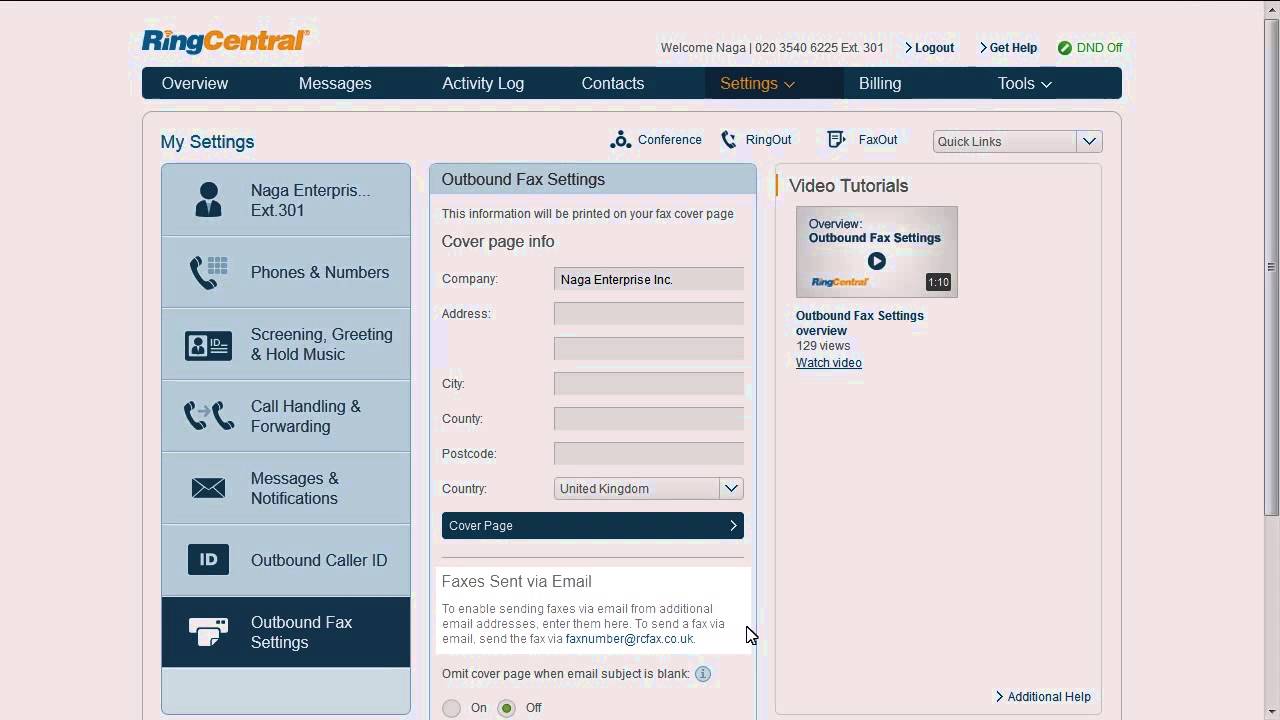Click the City input field
Screen dimensions: 1280x720
point(649,384)
